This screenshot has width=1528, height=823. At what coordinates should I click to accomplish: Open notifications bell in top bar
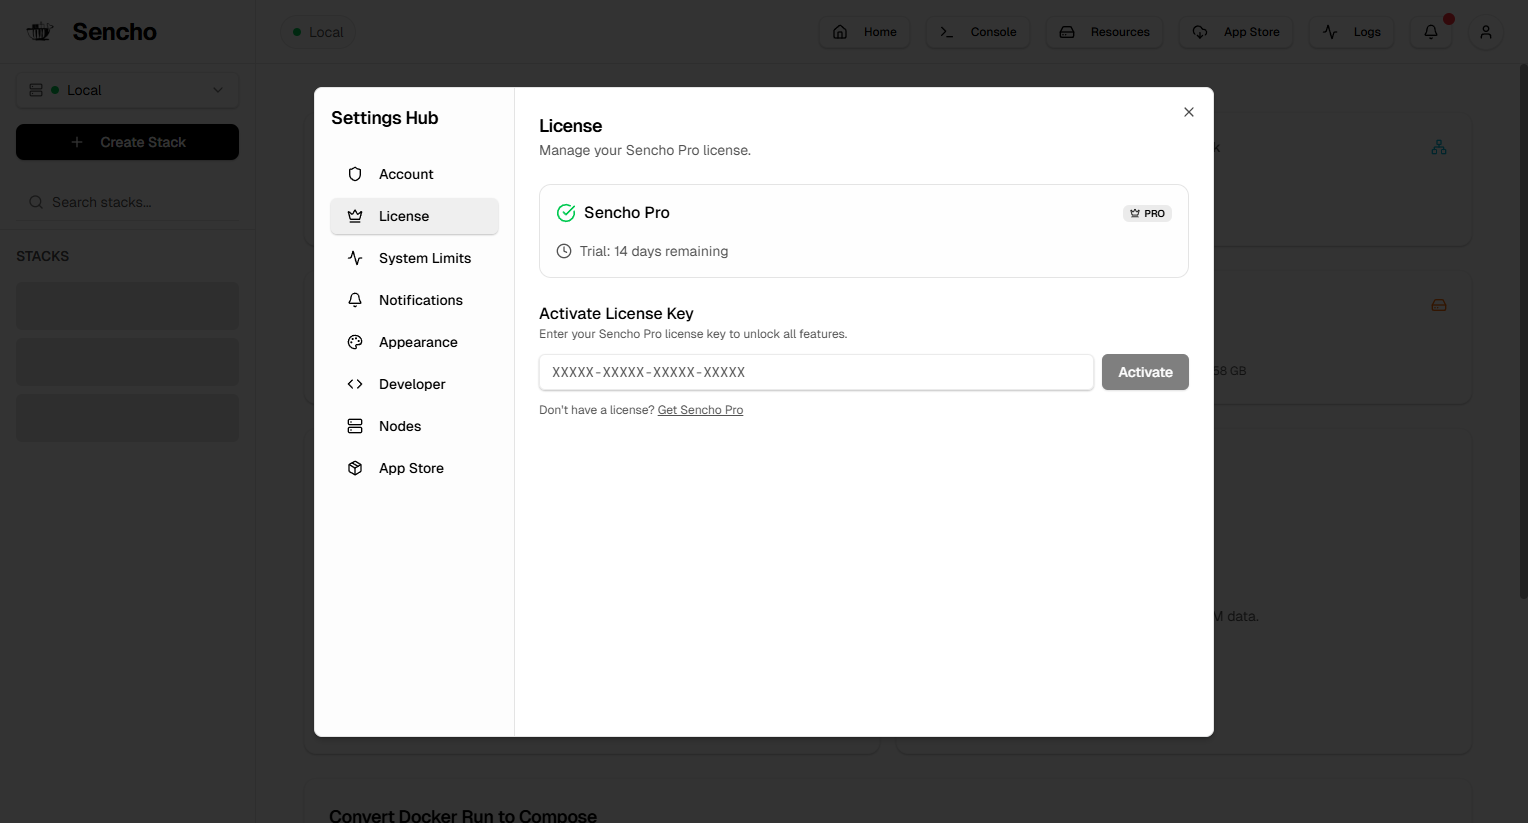pyautogui.click(x=1431, y=32)
